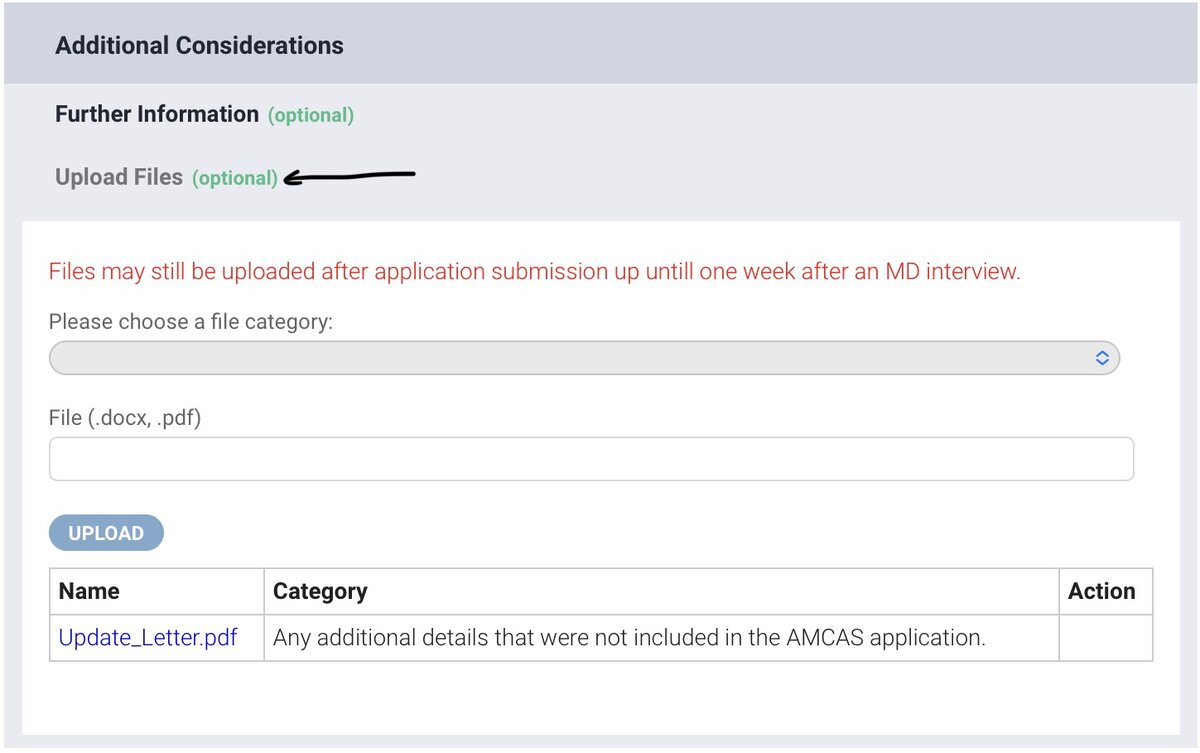Click the Additional Considerations header
This screenshot has width=1200, height=753.
point(199,45)
